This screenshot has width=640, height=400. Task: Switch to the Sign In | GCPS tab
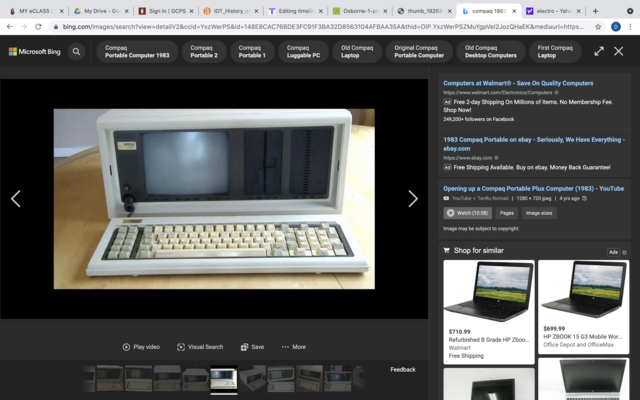(x=164, y=11)
